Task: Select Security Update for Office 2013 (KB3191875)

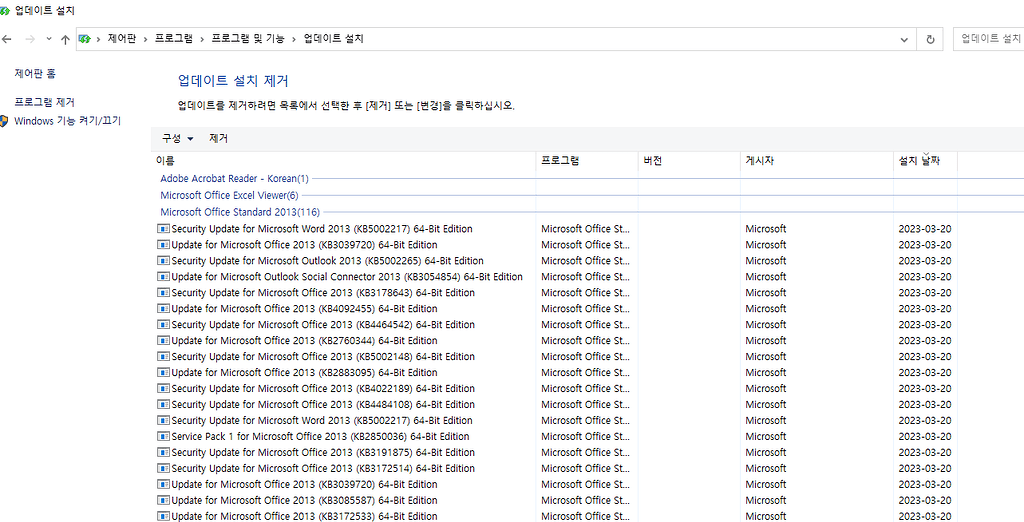Action: pyautogui.click(x=323, y=453)
